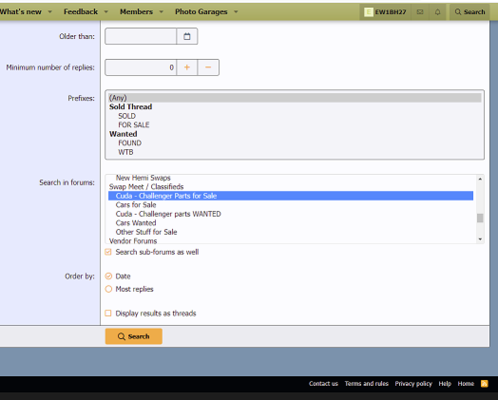Select the Date order radio button
The image size is (498, 400).
point(108,276)
